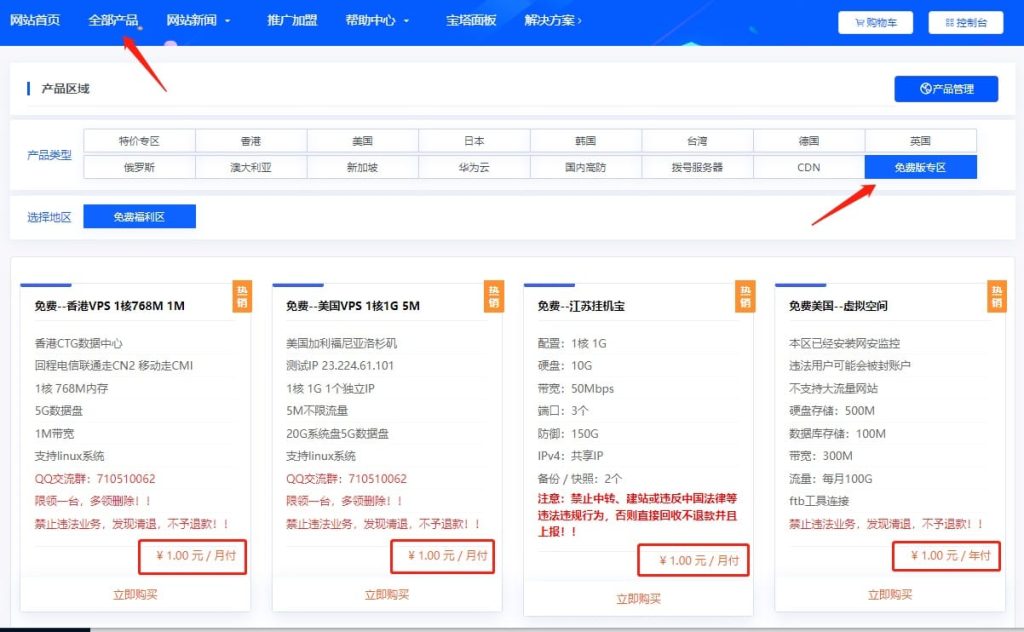1024x632 pixels.
Task: Click the 热销 badge on 香港VPS card
Action: pos(242,296)
